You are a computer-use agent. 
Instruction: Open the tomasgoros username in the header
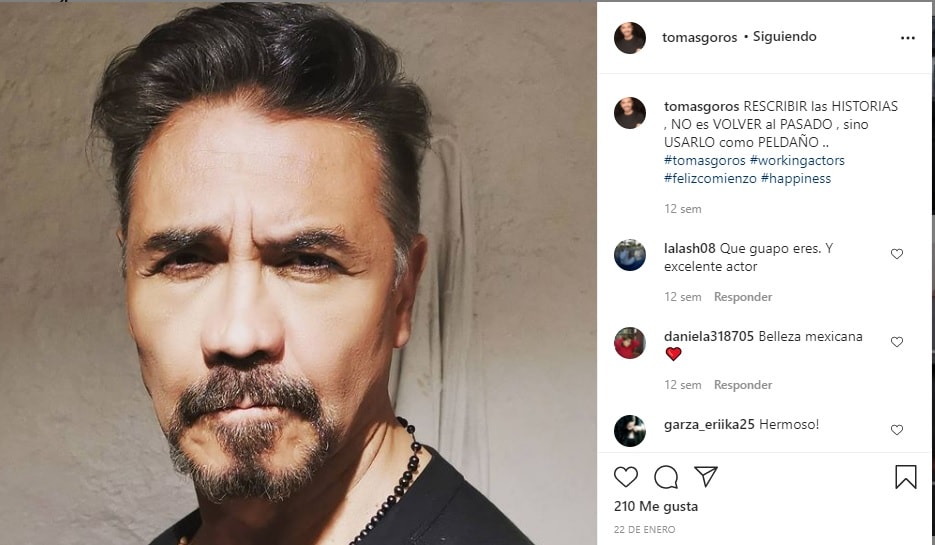[699, 37]
